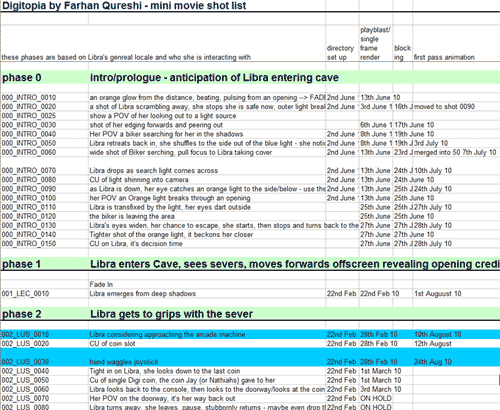Click shot ID 000_INTRO_0060
Viewport: 500px width, 410px height.
point(29,152)
